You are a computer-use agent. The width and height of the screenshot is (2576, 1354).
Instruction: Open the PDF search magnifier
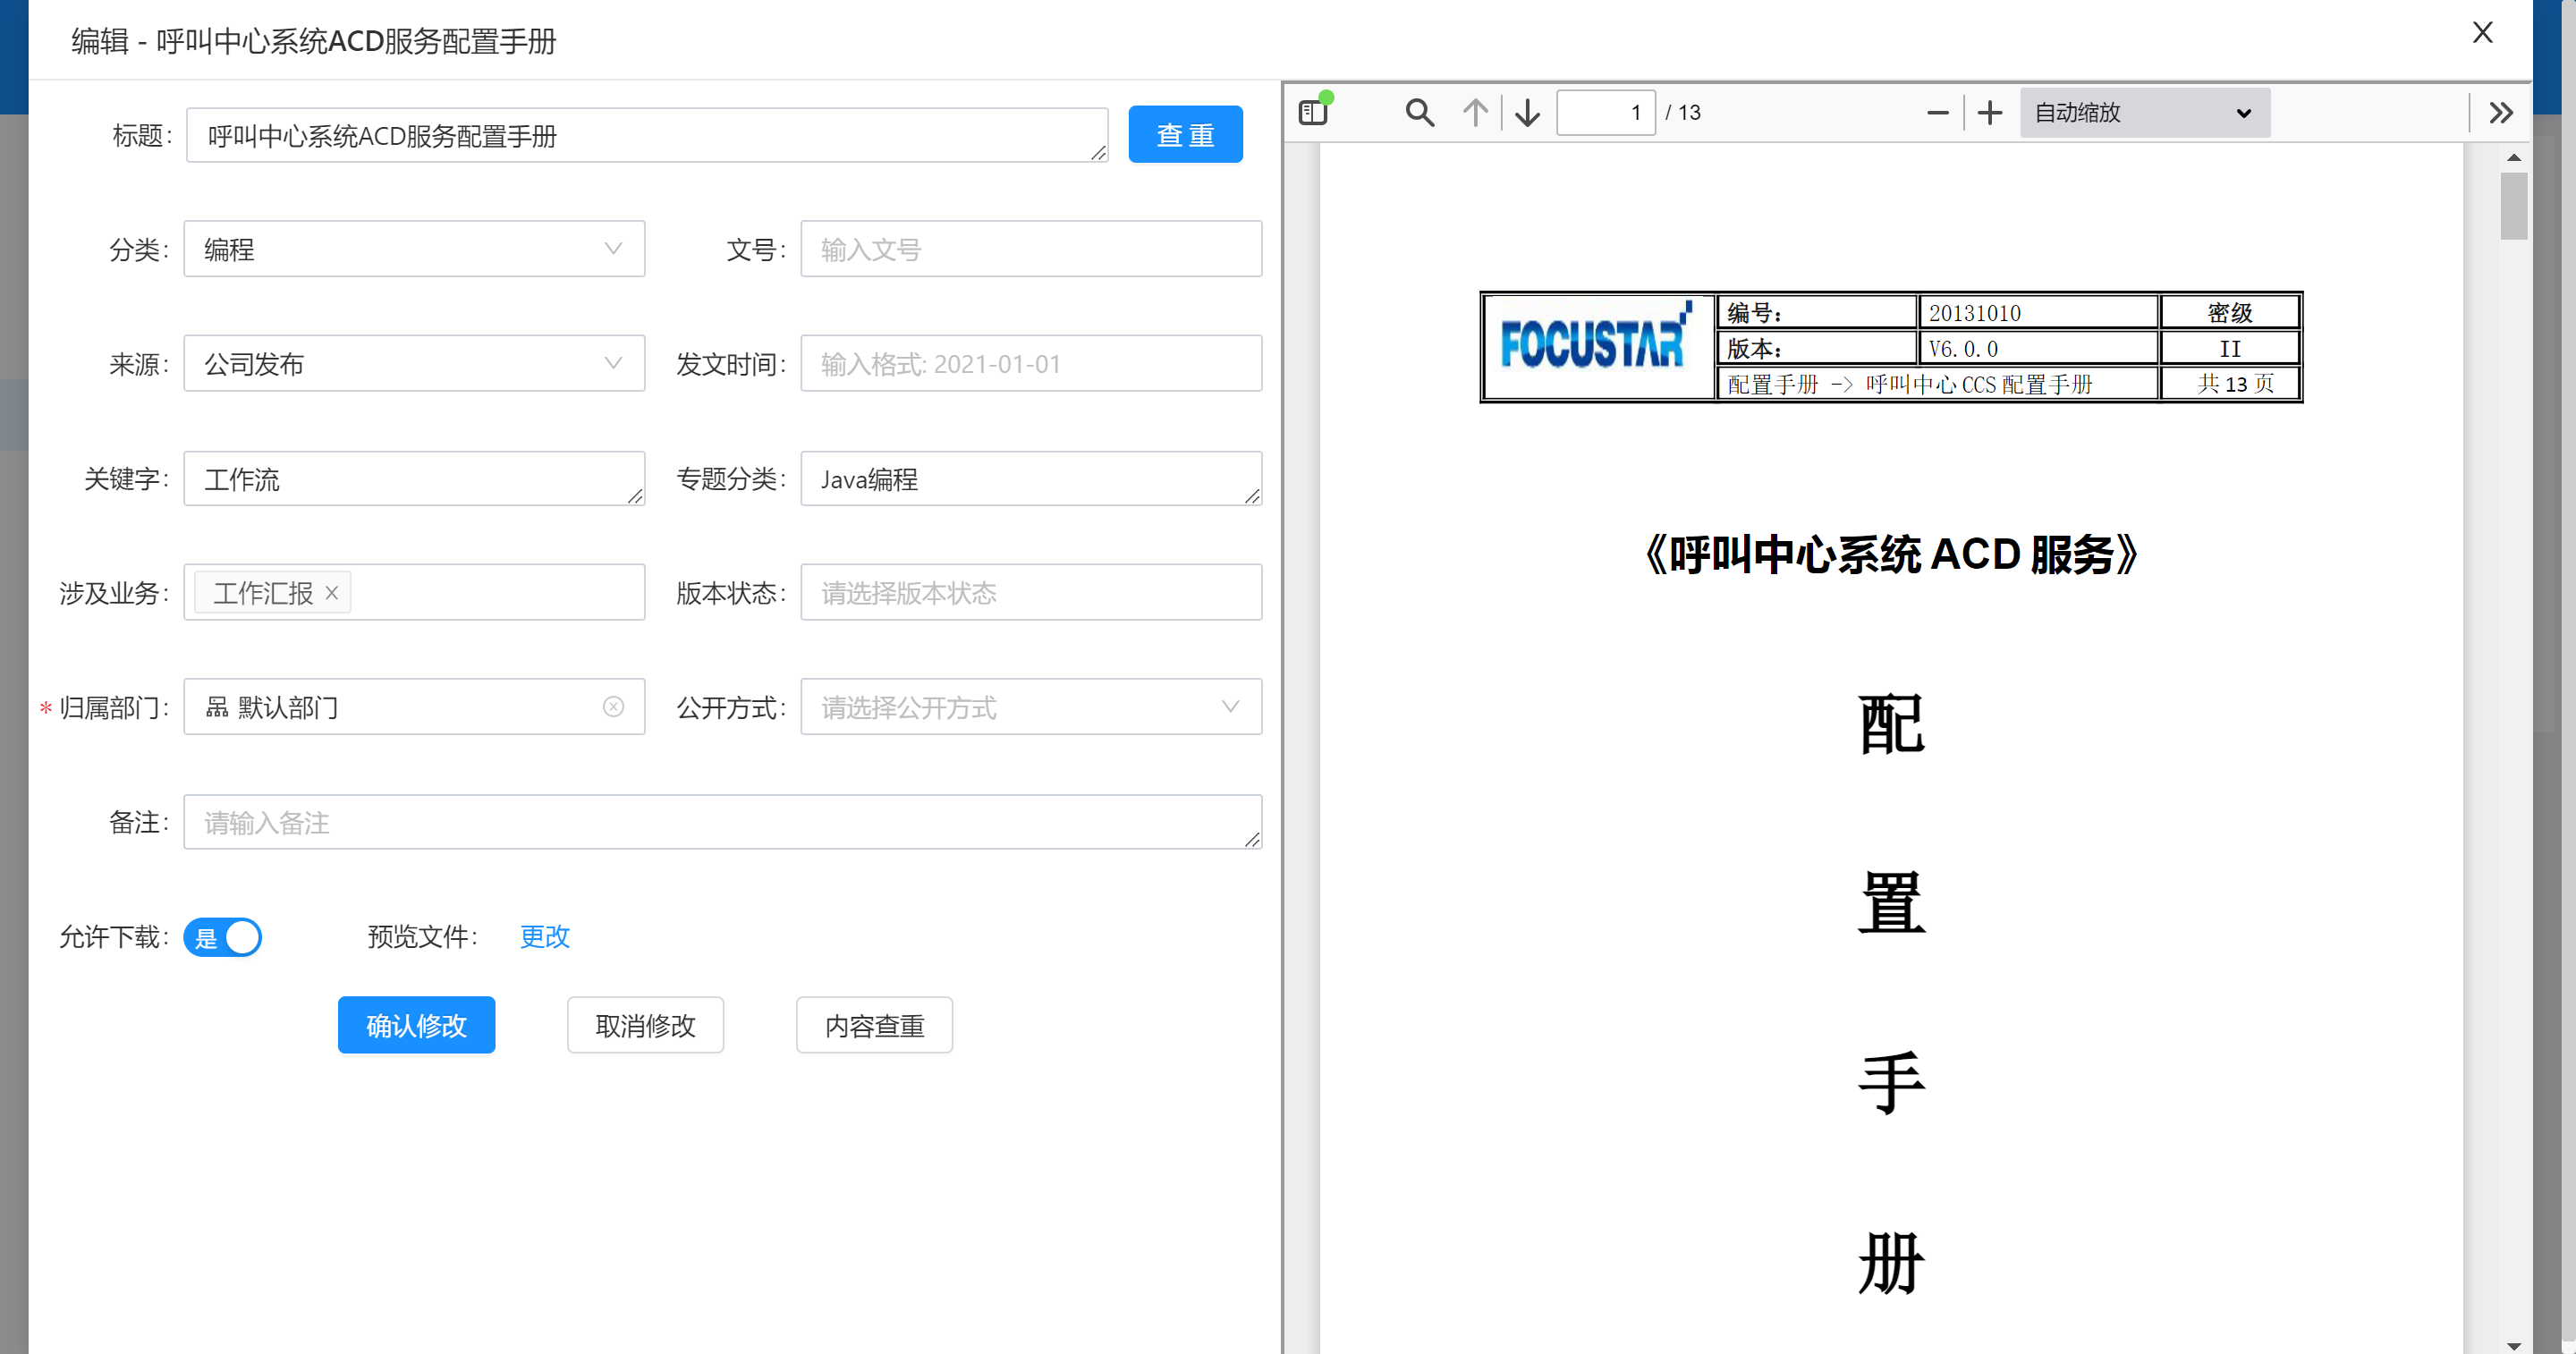coord(1419,113)
